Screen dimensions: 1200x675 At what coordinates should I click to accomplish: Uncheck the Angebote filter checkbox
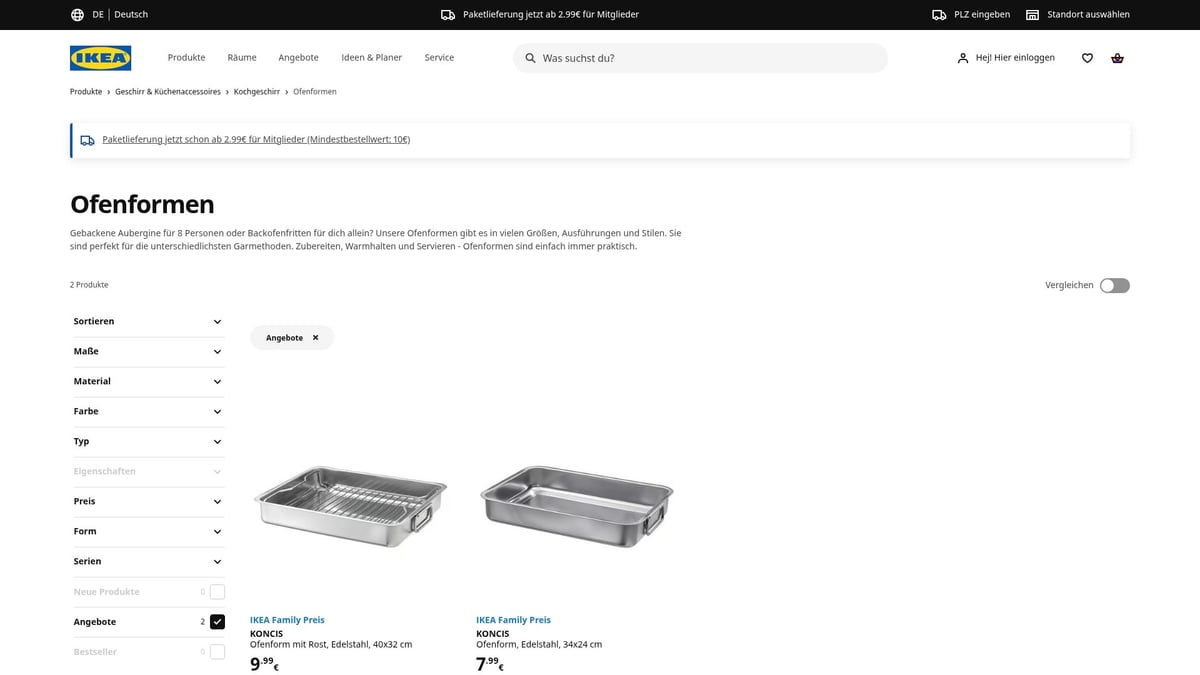click(x=217, y=621)
